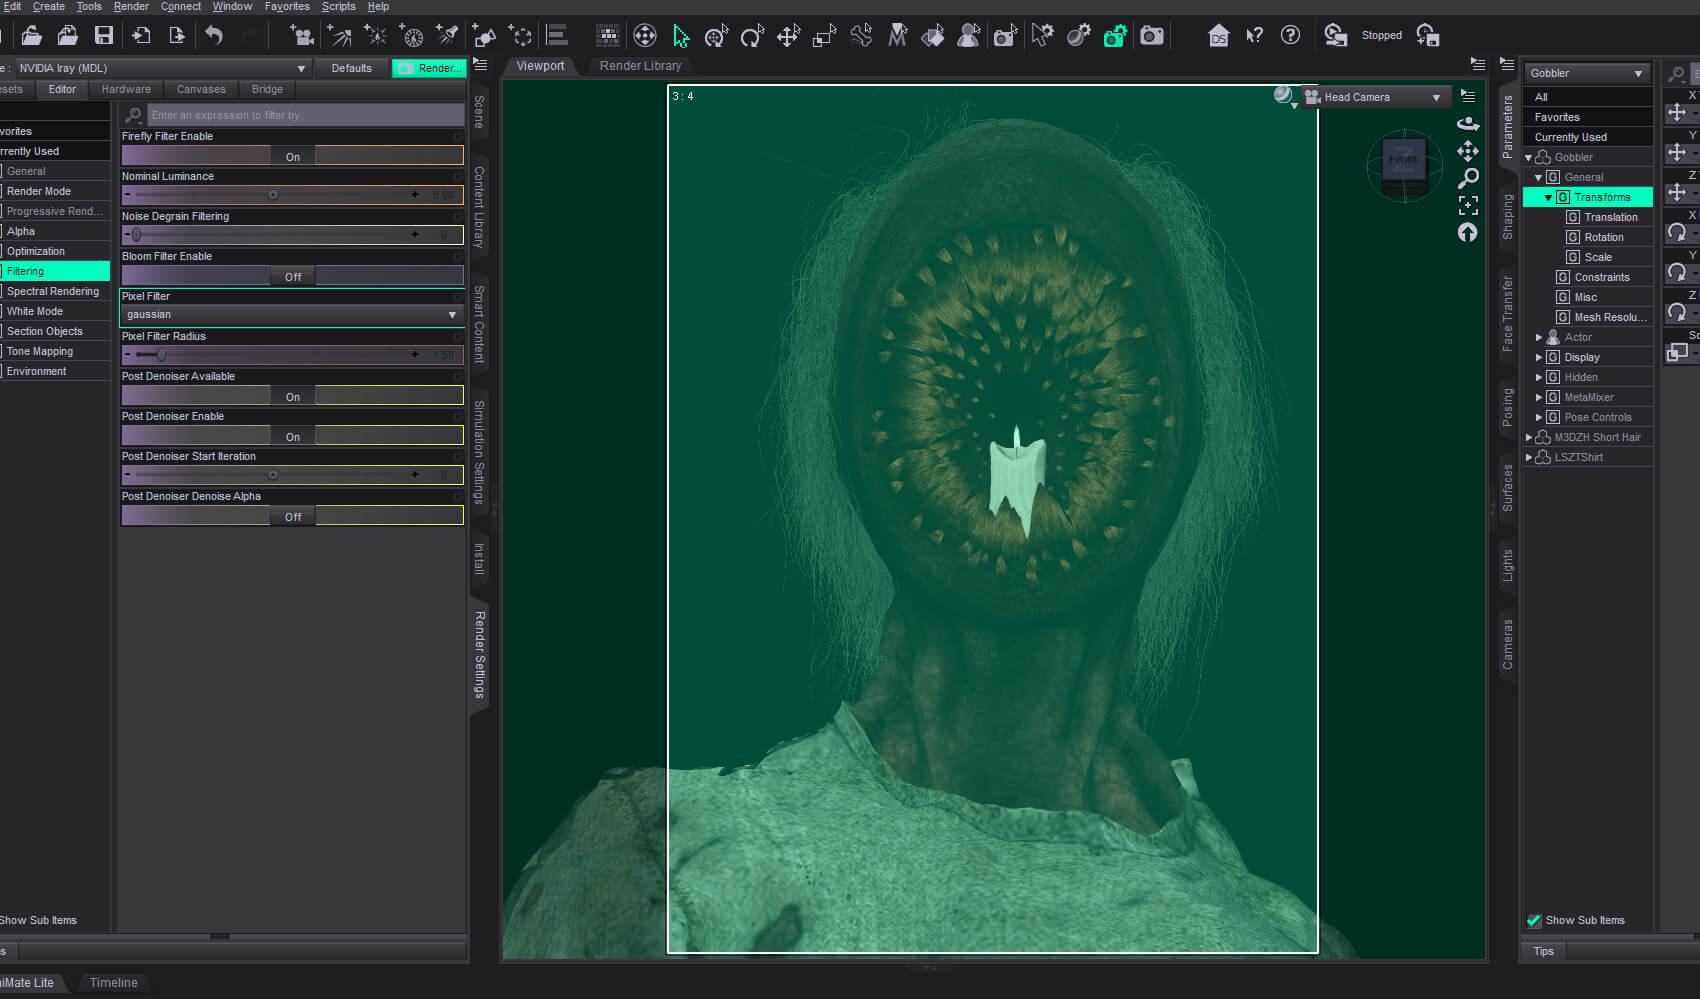Click the green Render camera icon
The height and width of the screenshot is (999, 1700).
[1115, 37]
